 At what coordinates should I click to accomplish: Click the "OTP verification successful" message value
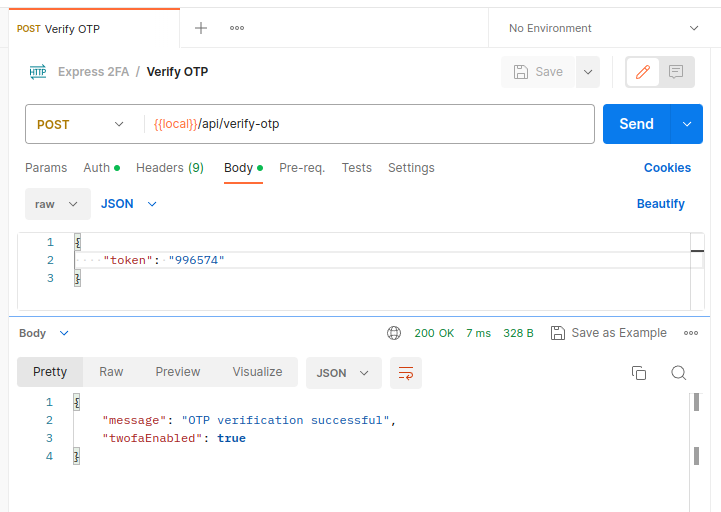[286, 420]
